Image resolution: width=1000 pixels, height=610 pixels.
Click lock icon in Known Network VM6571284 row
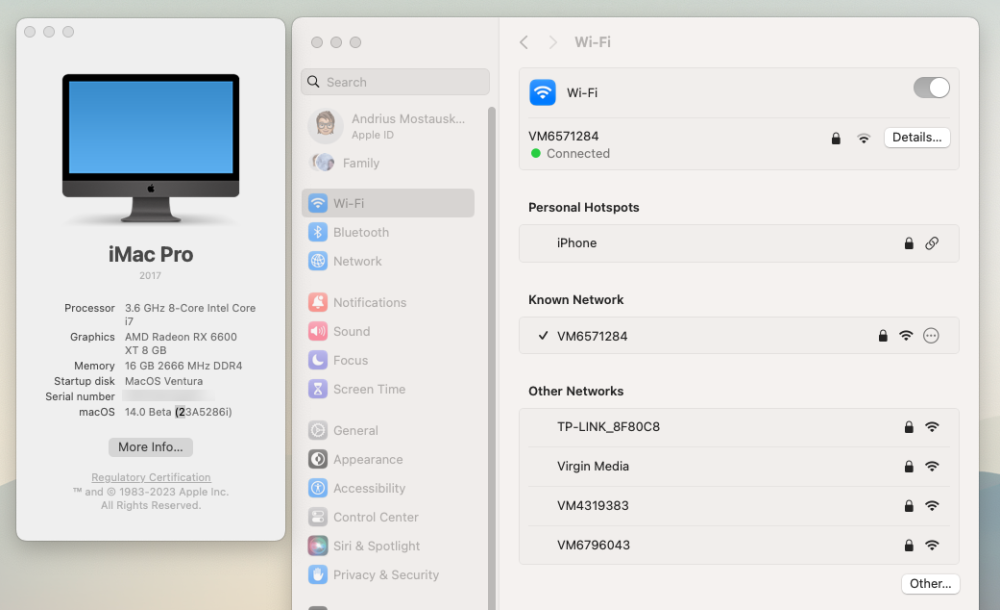tap(883, 336)
